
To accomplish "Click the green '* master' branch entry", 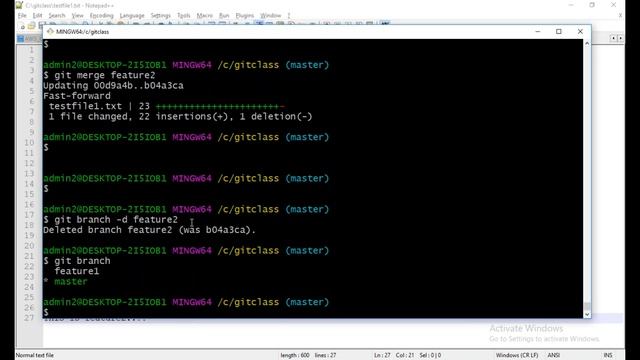I will (65, 282).
